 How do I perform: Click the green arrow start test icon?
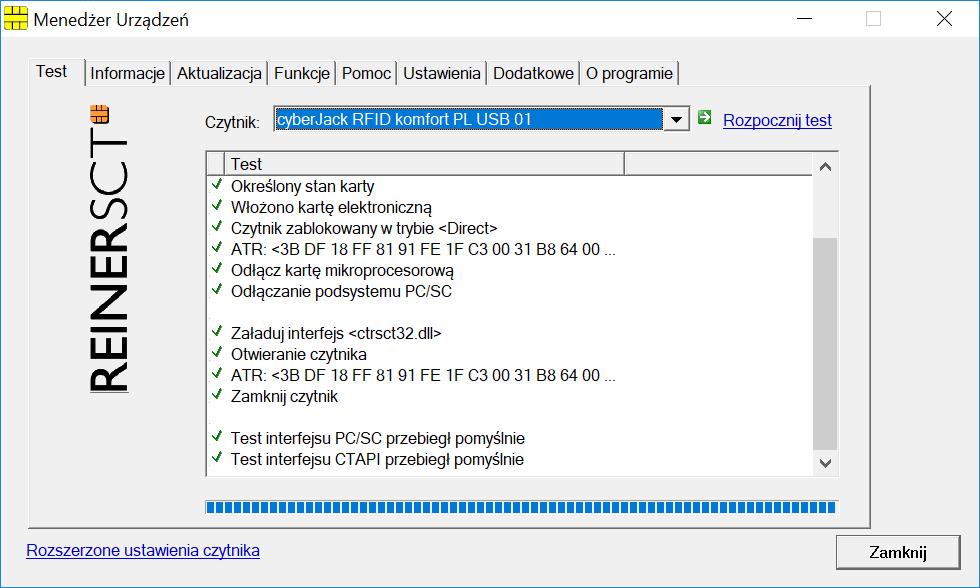(705, 117)
